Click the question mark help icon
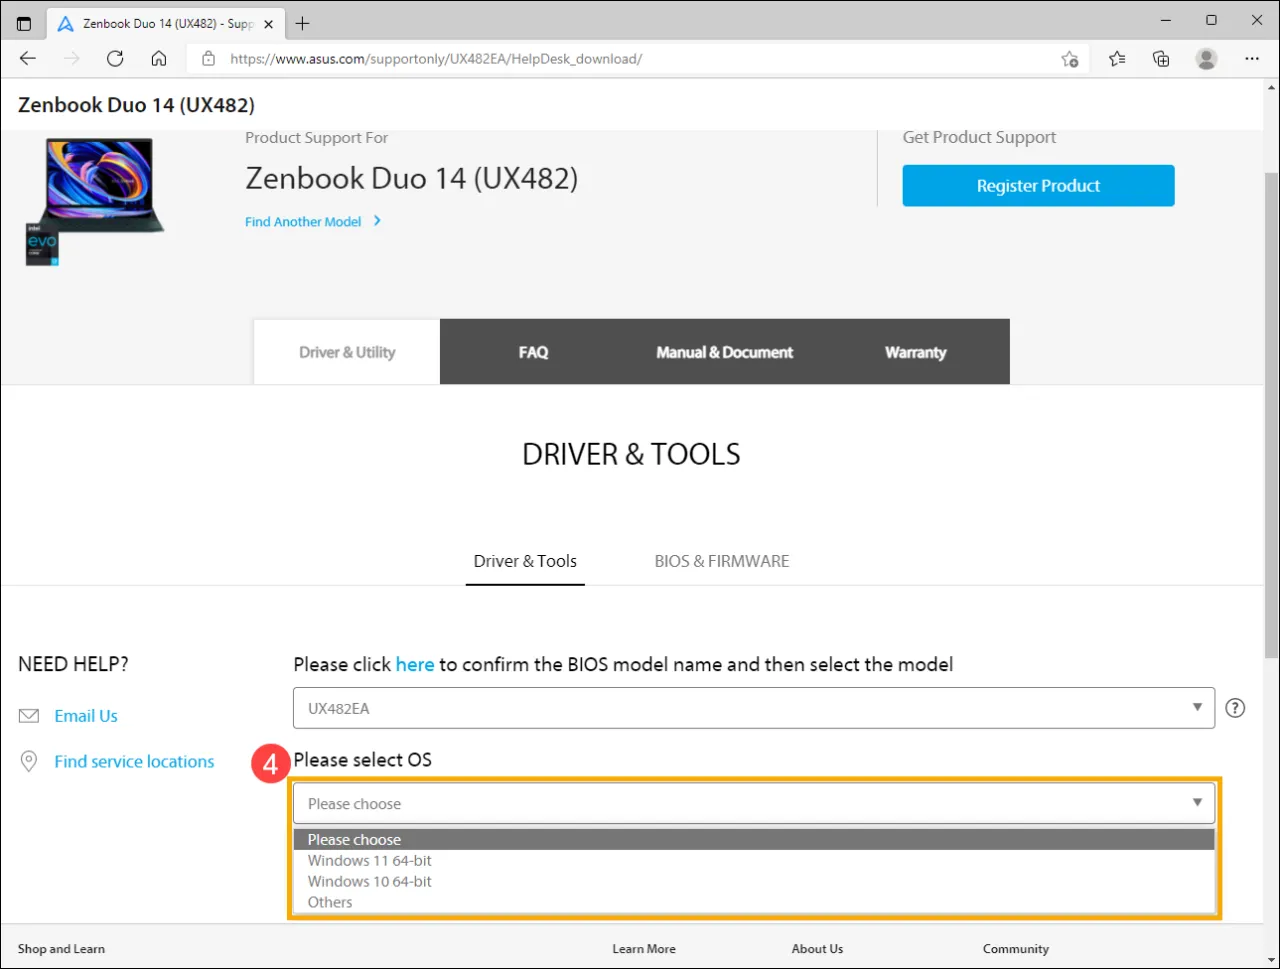The height and width of the screenshot is (969, 1280). coord(1235,708)
